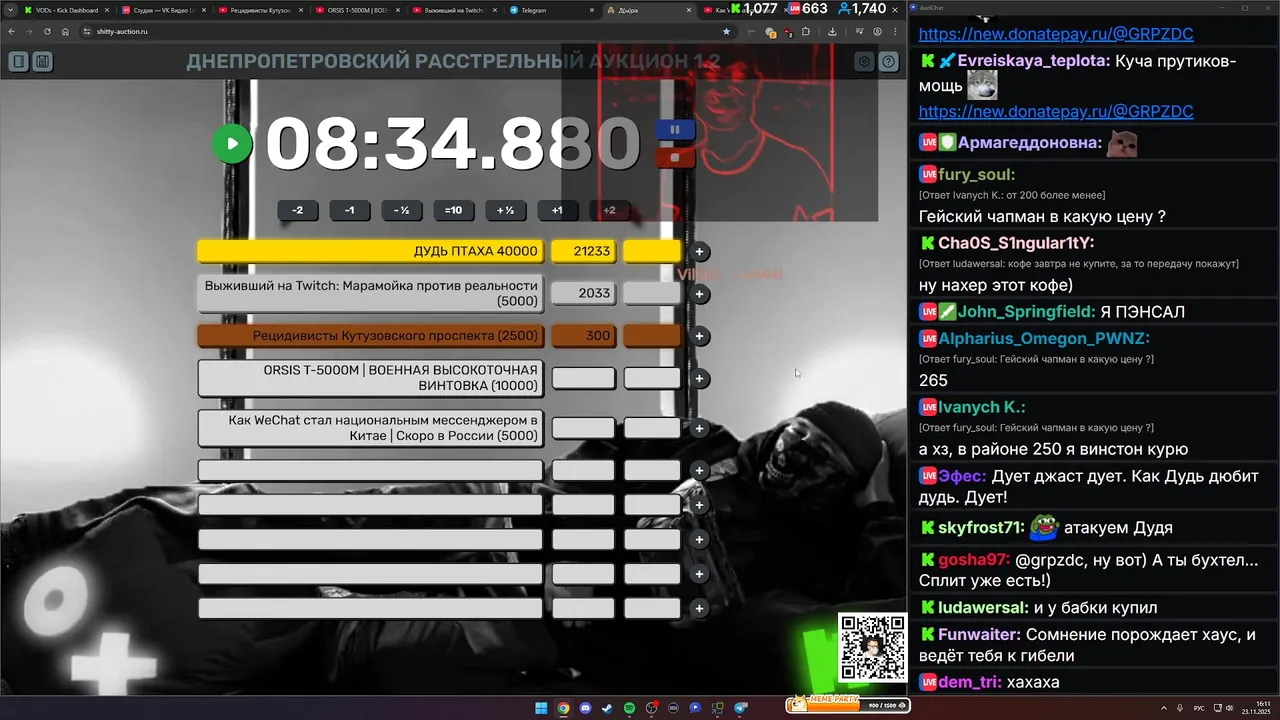Stop the timer with the red stop button
1280x720 pixels.
coord(675,157)
